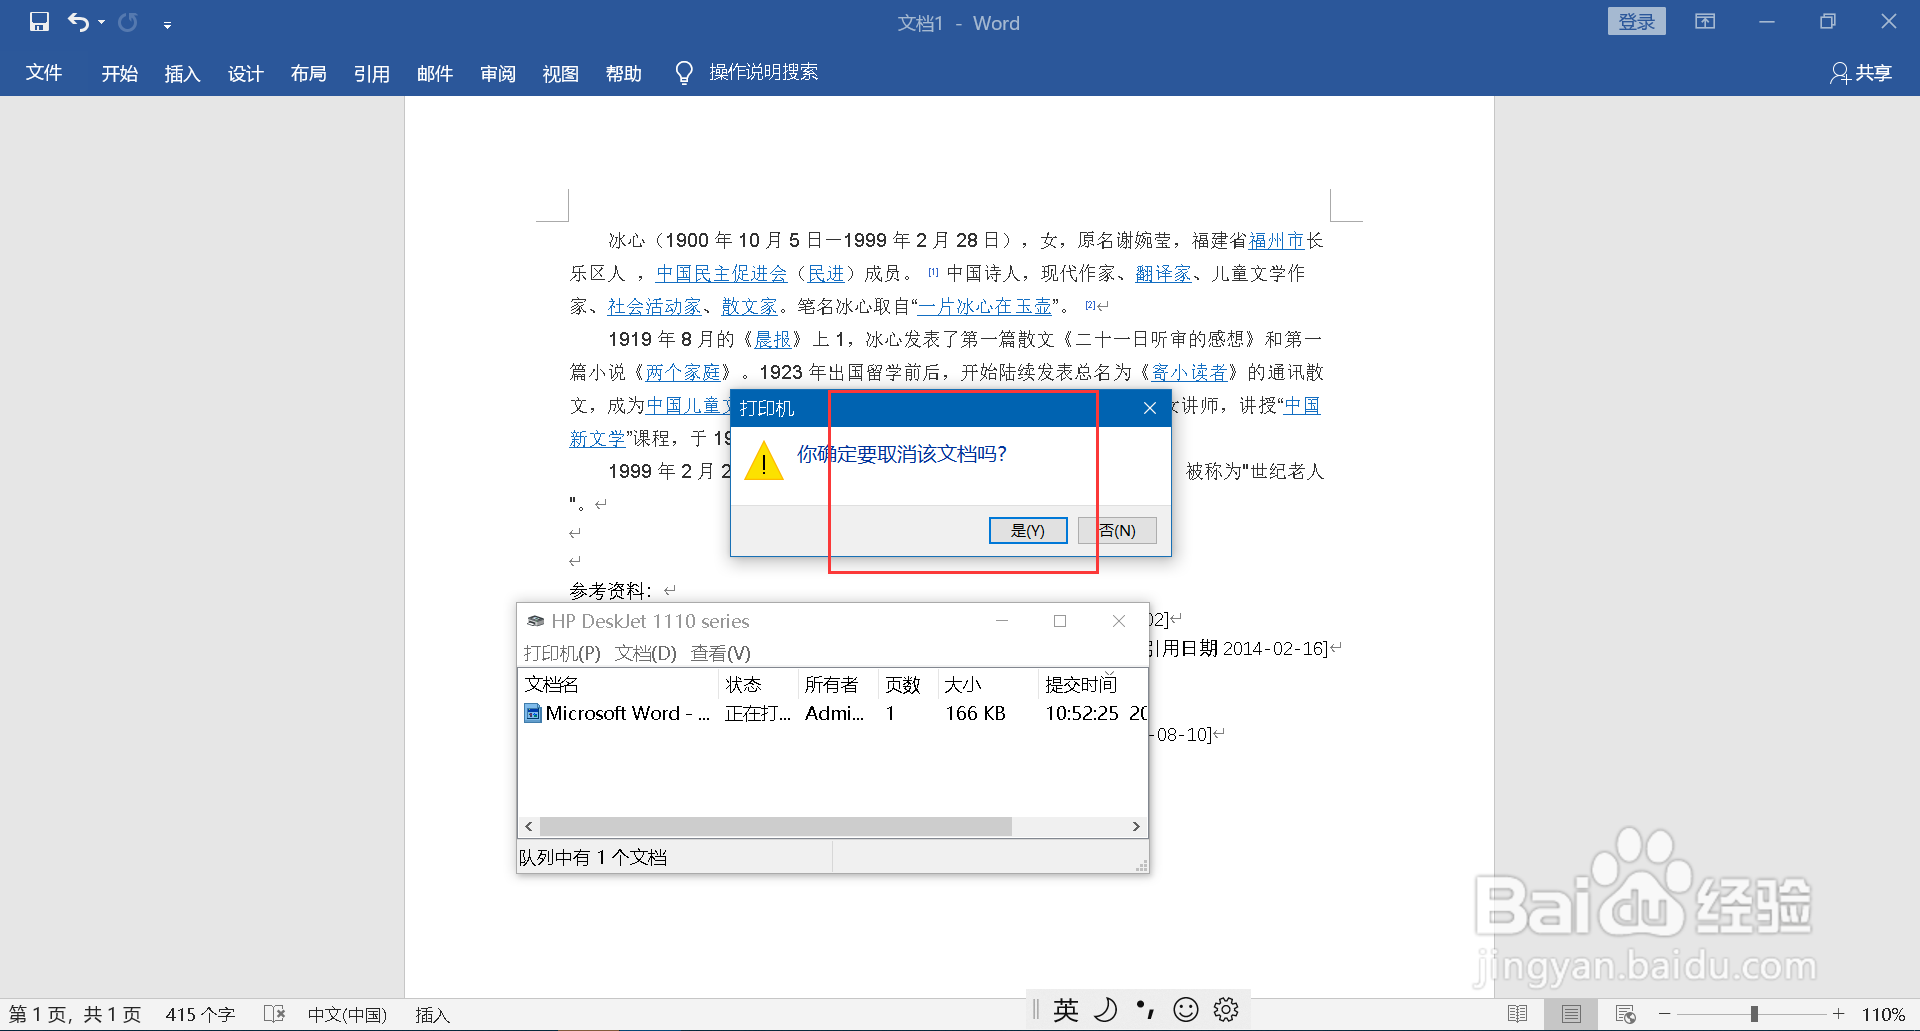Image resolution: width=1920 pixels, height=1031 pixels.
Task: Click the 大小 column header
Action: point(988,684)
